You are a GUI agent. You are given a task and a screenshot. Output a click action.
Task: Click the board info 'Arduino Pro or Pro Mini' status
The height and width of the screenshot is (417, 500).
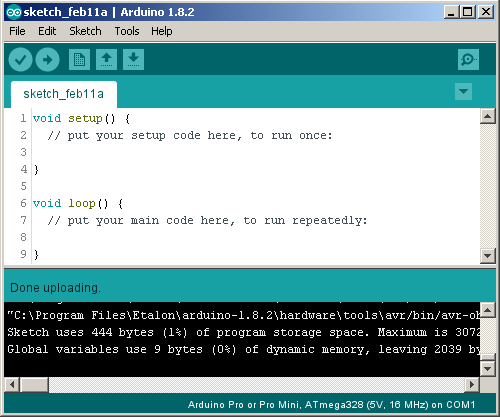tap(331, 405)
